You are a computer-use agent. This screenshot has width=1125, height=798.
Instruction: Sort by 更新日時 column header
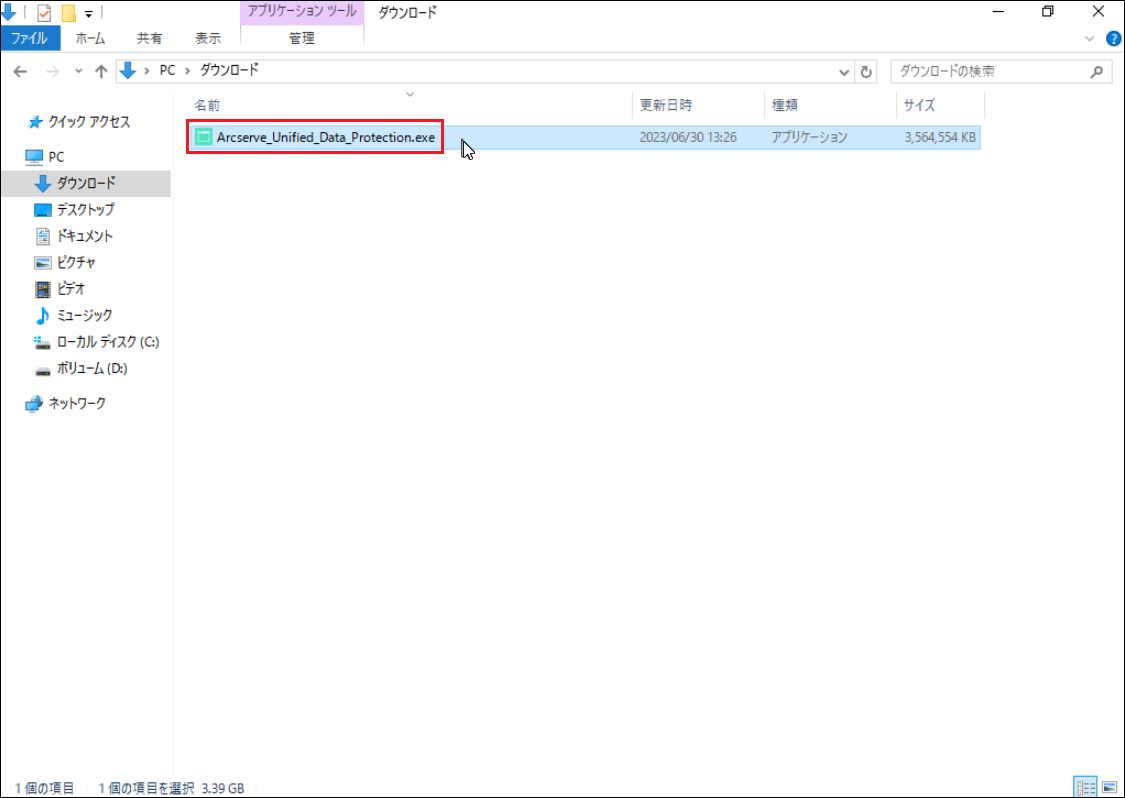(x=666, y=105)
